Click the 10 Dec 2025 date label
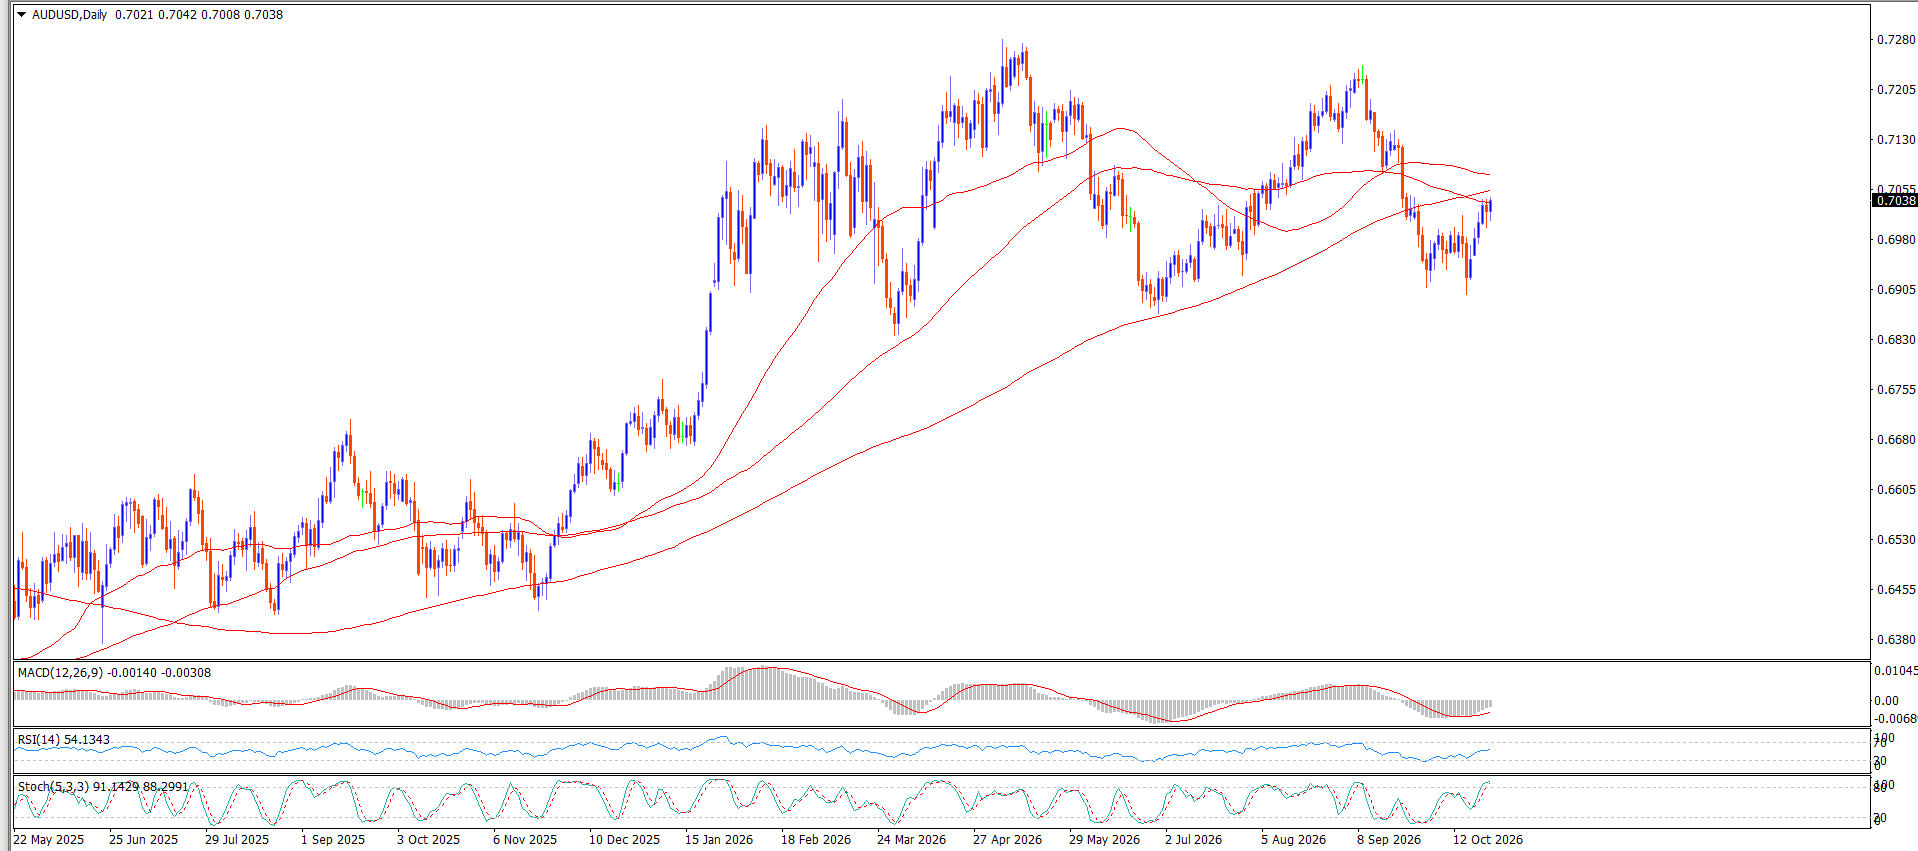This screenshot has height=851, width=1918. tap(624, 840)
